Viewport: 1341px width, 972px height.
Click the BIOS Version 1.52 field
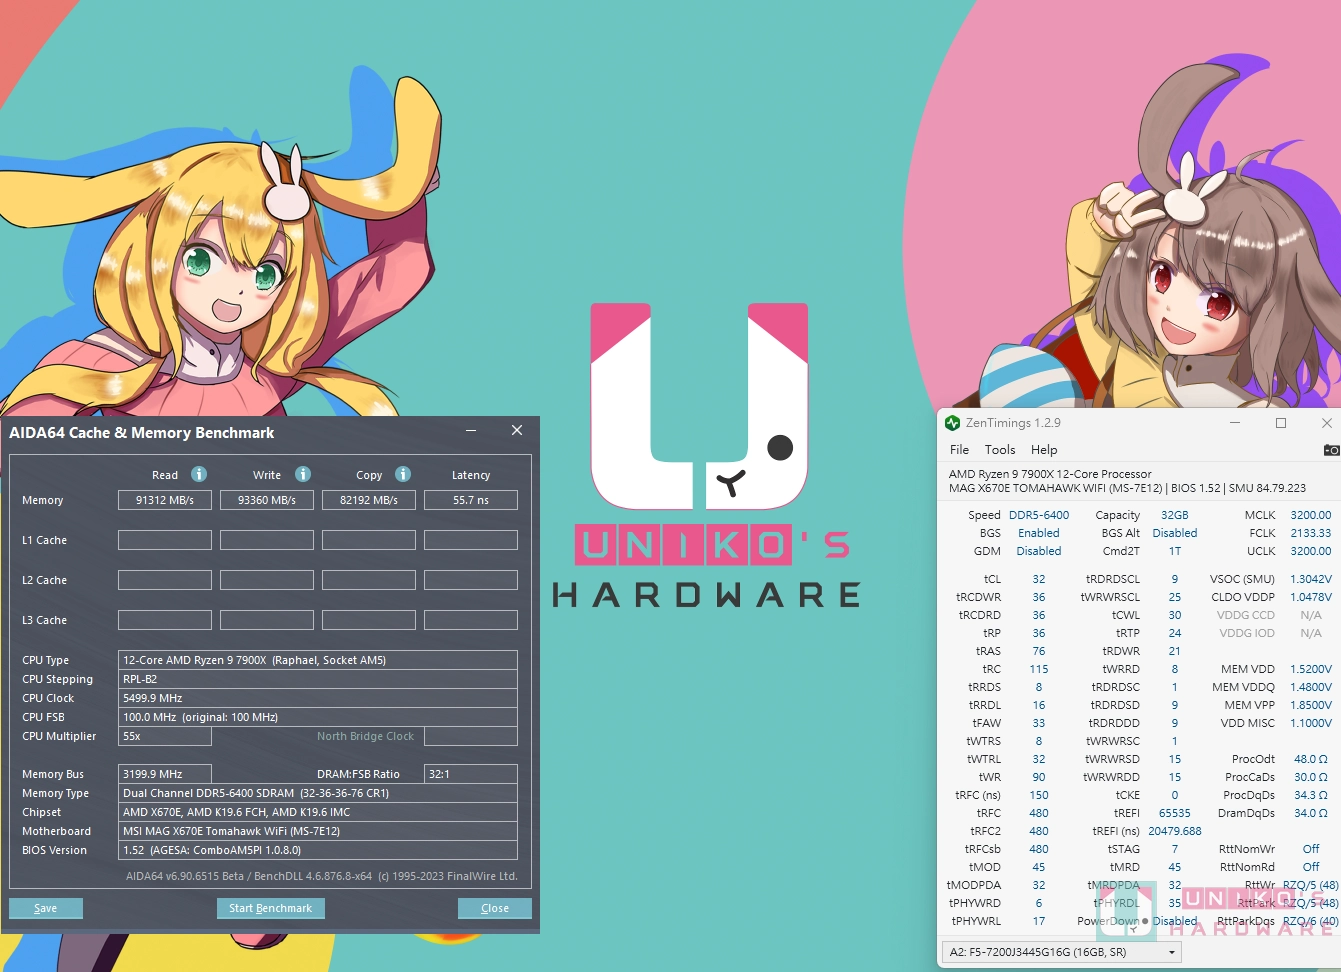(318, 850)
